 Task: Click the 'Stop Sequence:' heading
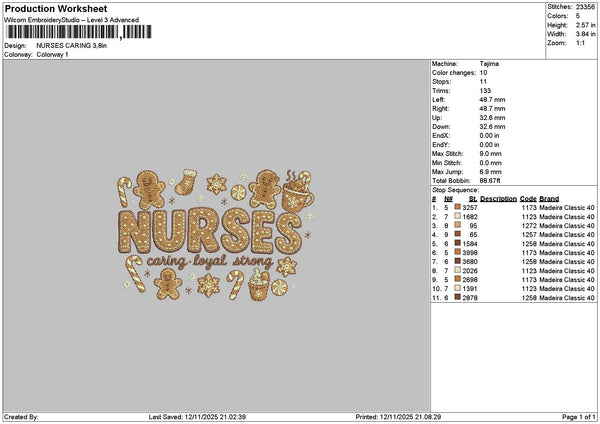coord(455,190)
